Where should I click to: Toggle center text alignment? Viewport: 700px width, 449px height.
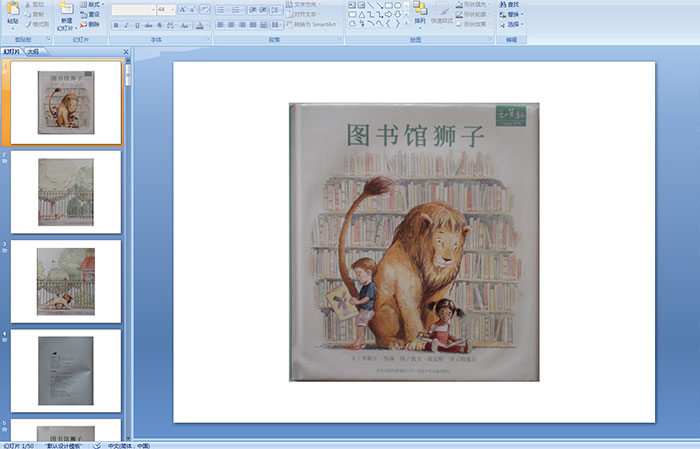231,25
